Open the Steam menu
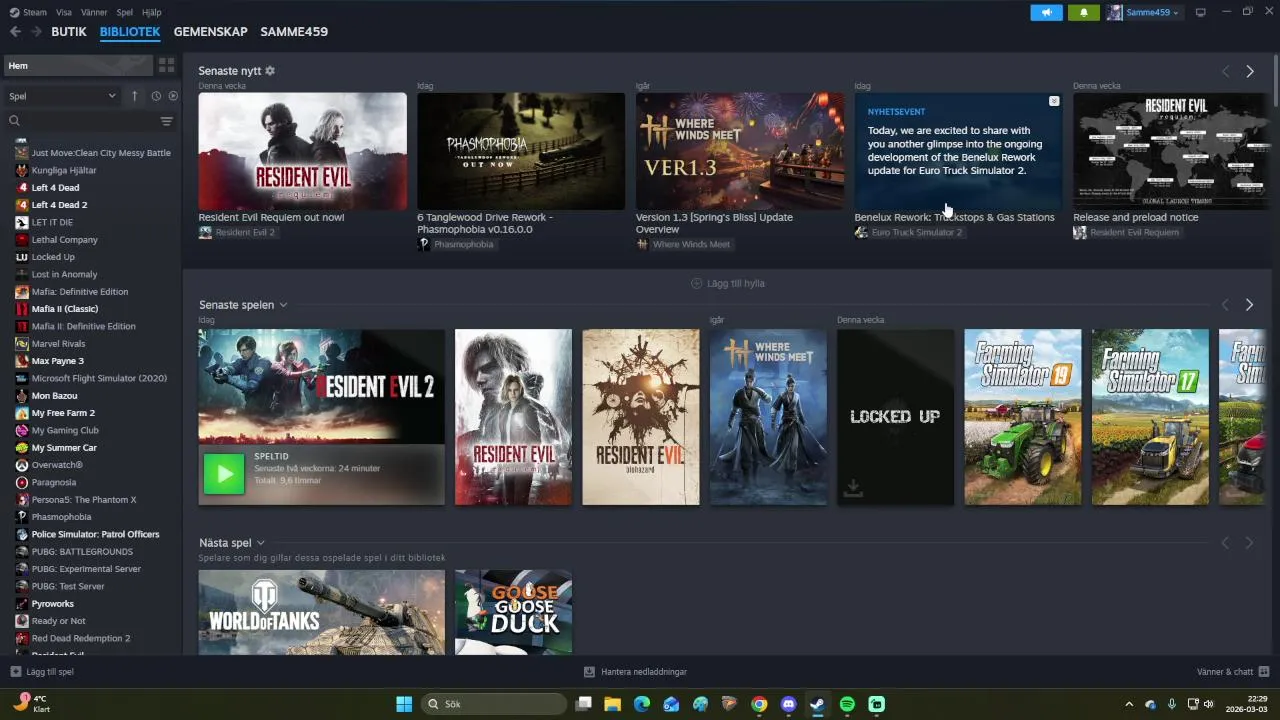 tap(35, 12)
